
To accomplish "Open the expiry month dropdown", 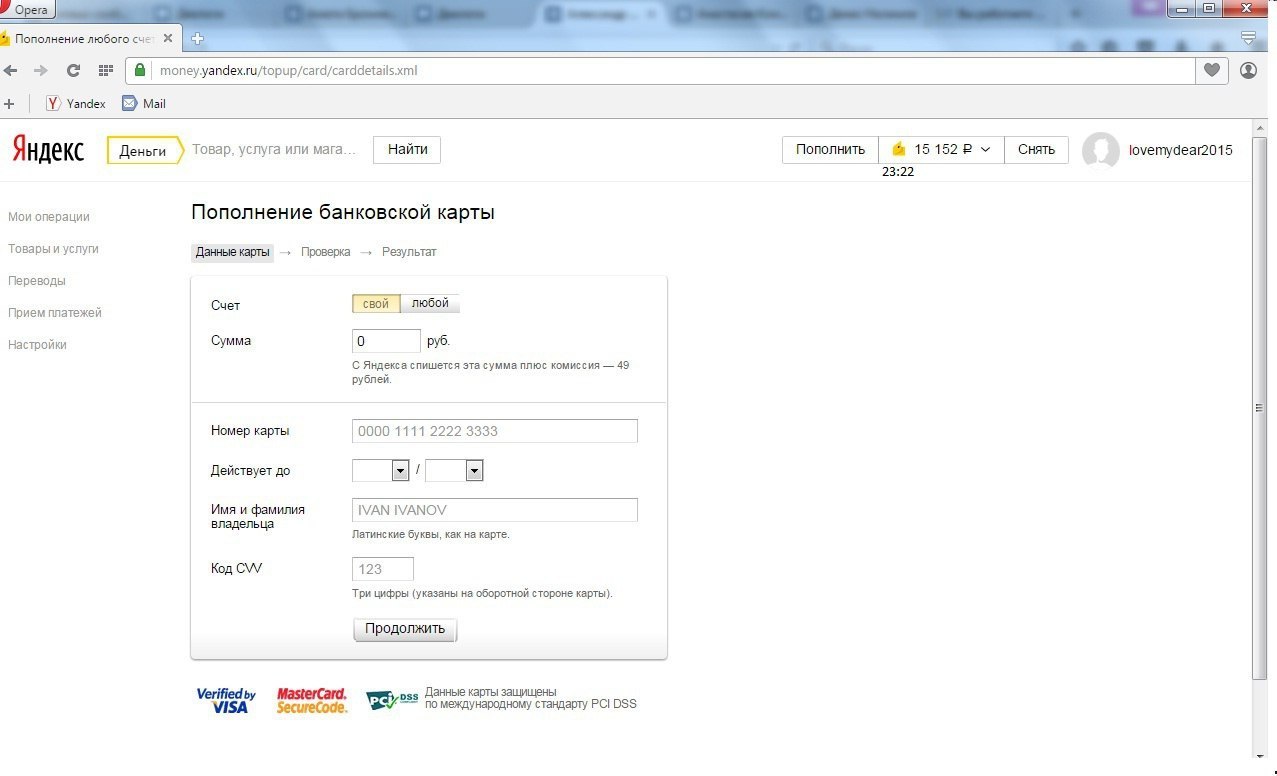I will tap(381, 470).
